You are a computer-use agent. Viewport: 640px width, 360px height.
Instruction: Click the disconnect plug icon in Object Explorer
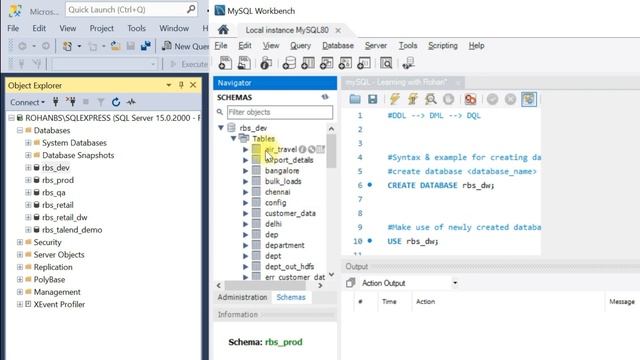71,102
